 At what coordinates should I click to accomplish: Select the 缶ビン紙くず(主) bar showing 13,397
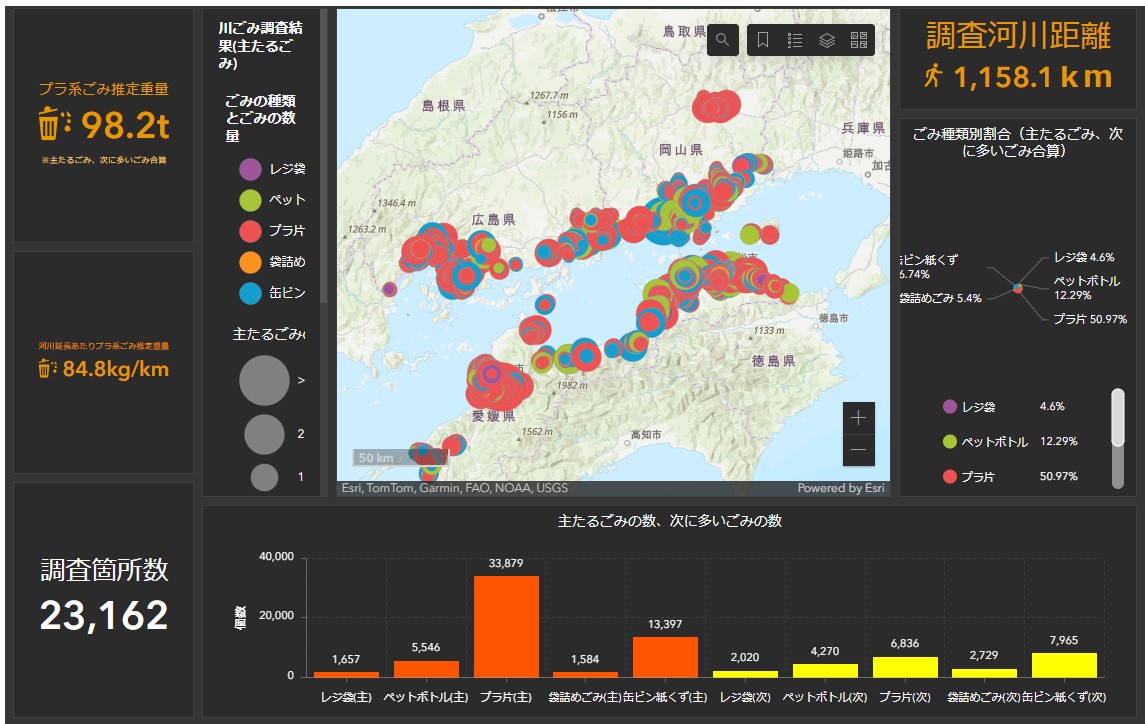(665, 656)
